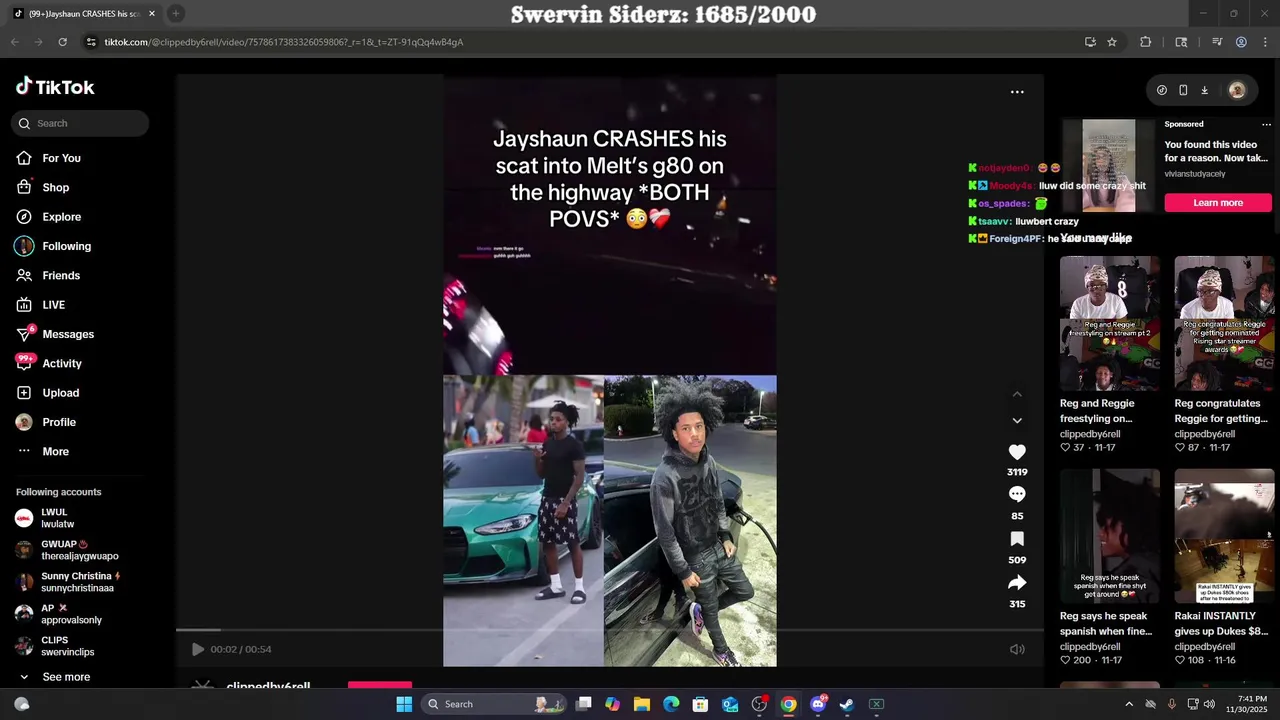This screenshot has width=1280, height=720.
Task: Show hidden system tray icons
Action: coord(1129,704)
